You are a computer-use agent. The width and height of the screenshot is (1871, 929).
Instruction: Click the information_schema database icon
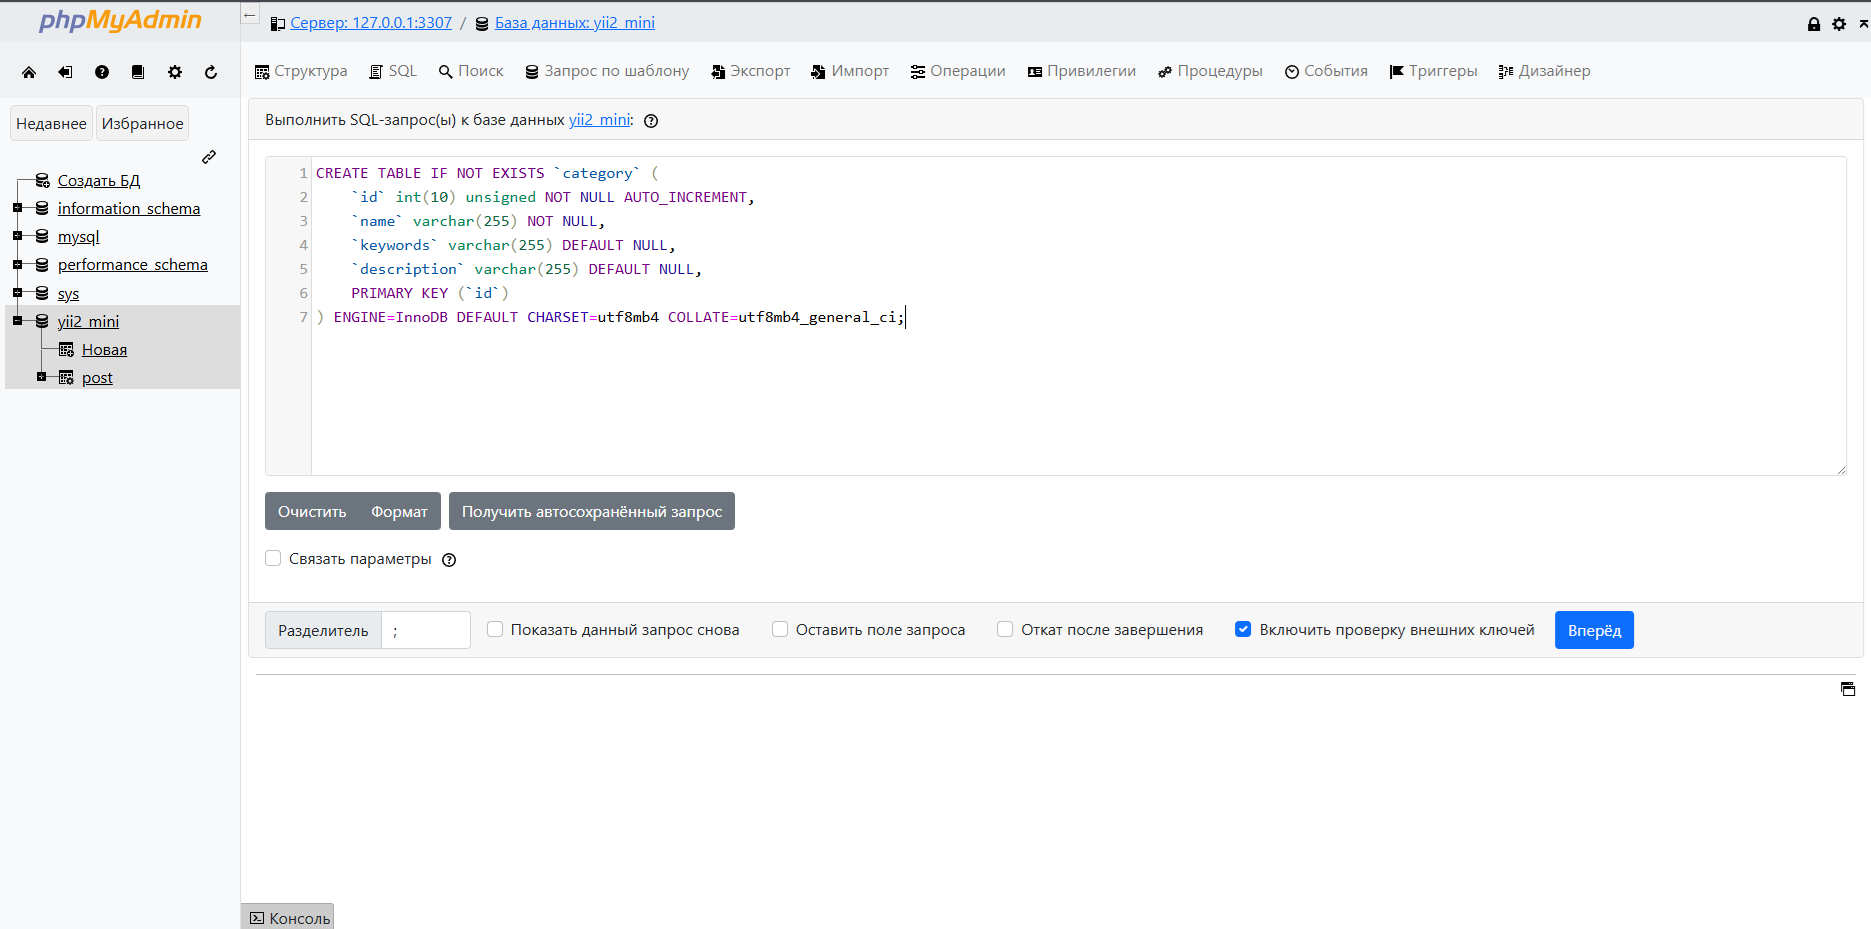42,208
